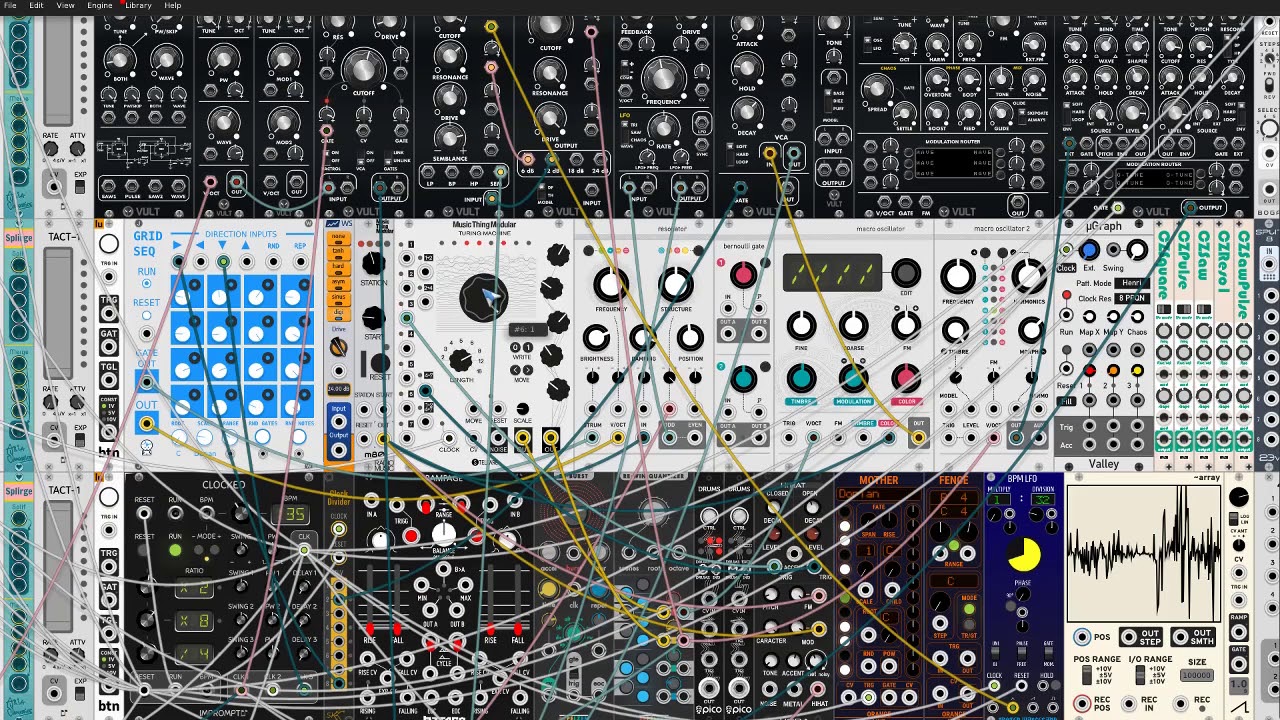Click ~array SIZE field showing 100000
The image size is (1280, 720).
[x=1197, y=675]
